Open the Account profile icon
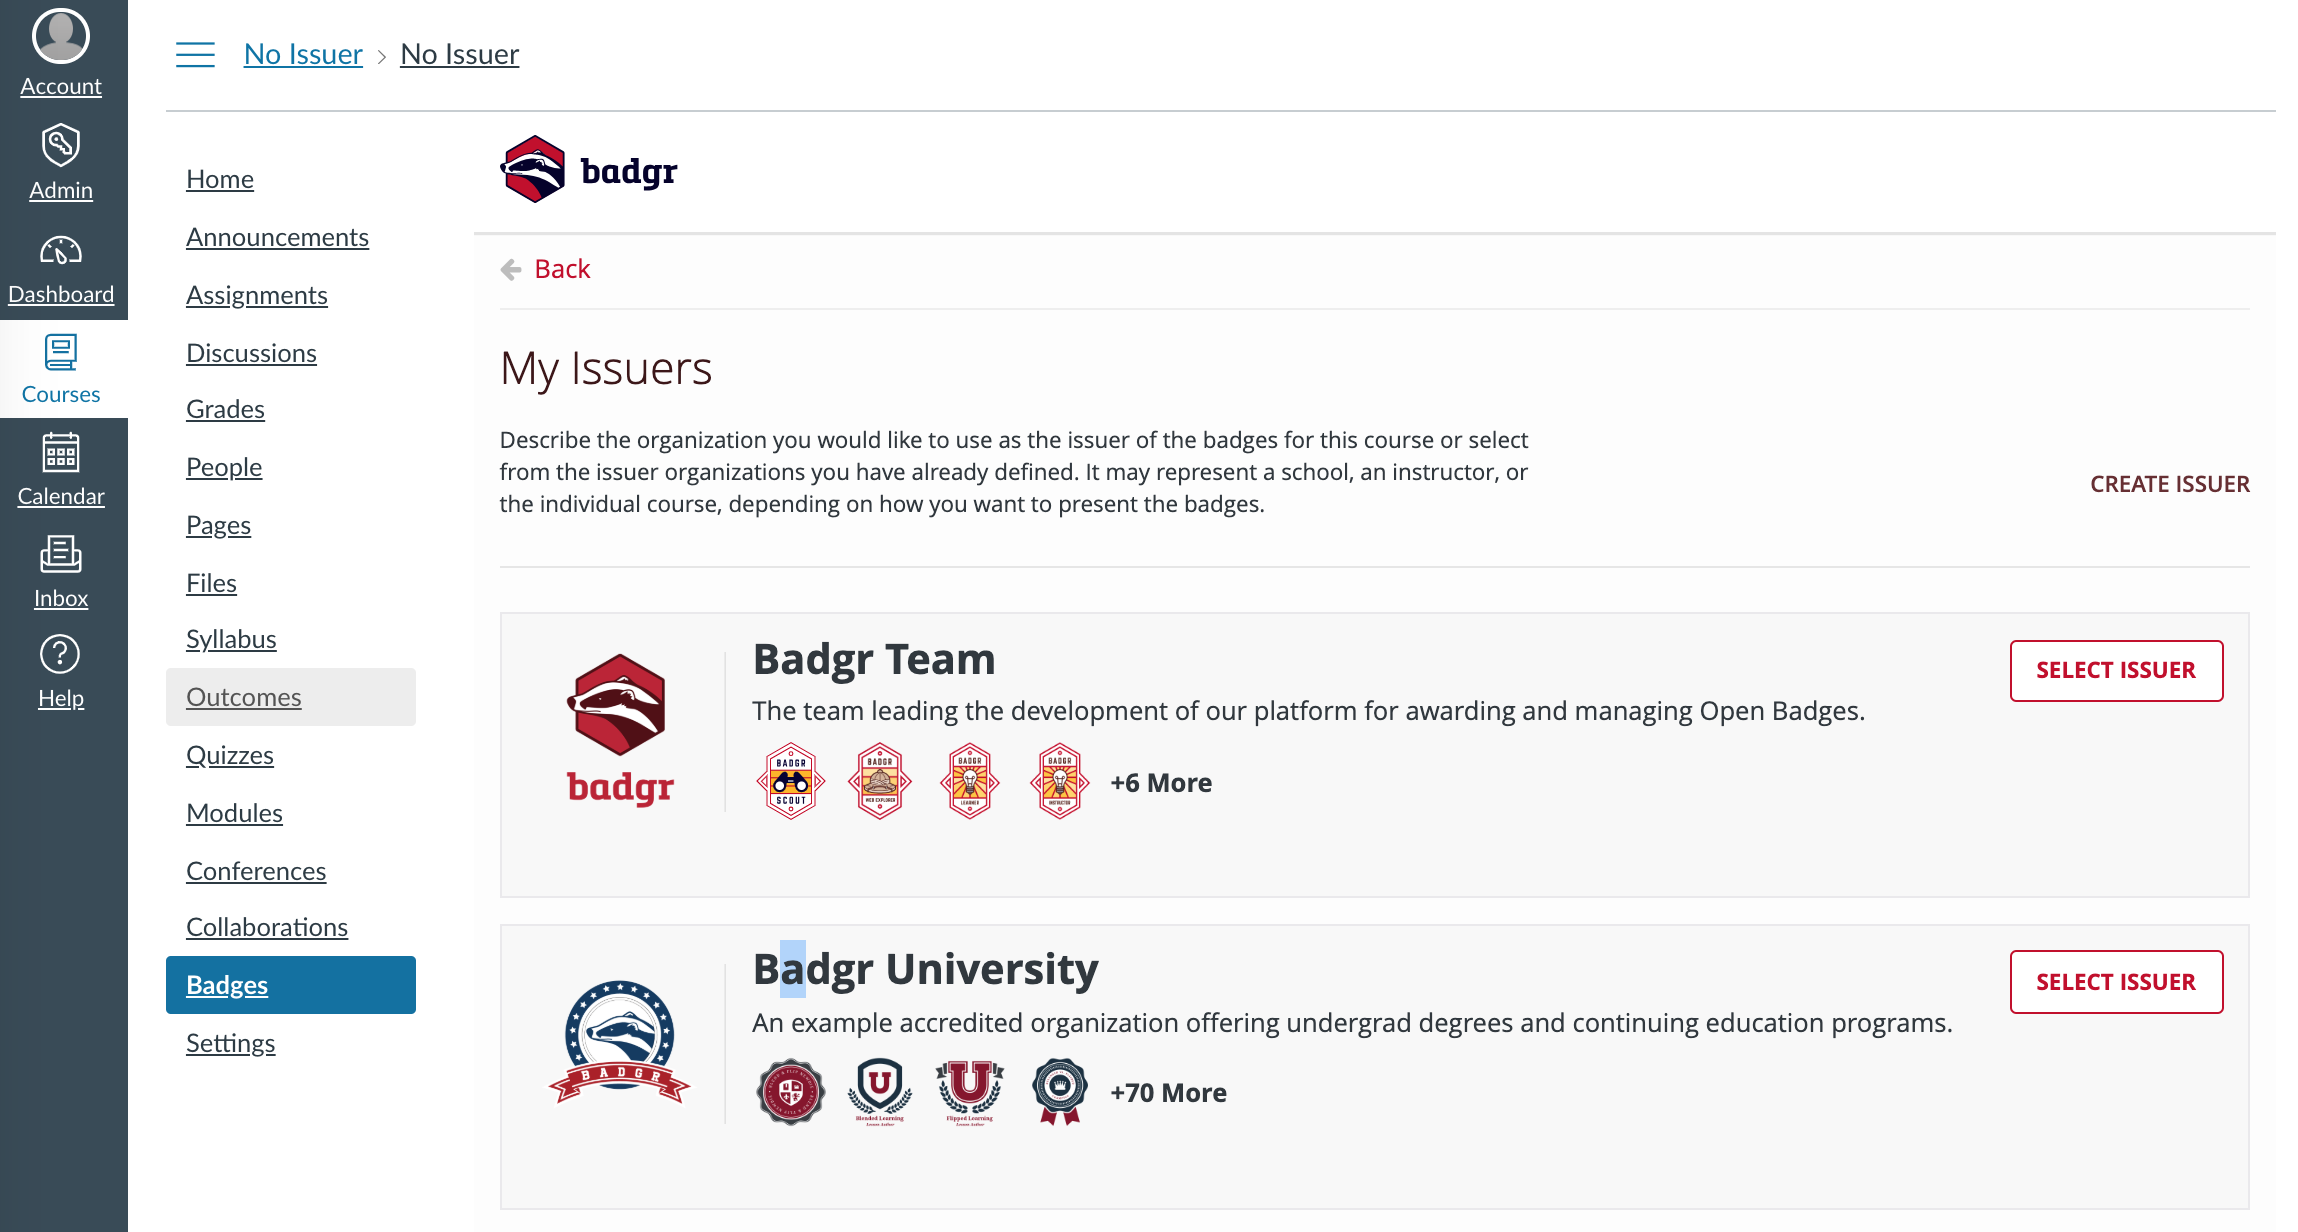The width and height of the screenshot is (2298, 1232). [61, 37]
